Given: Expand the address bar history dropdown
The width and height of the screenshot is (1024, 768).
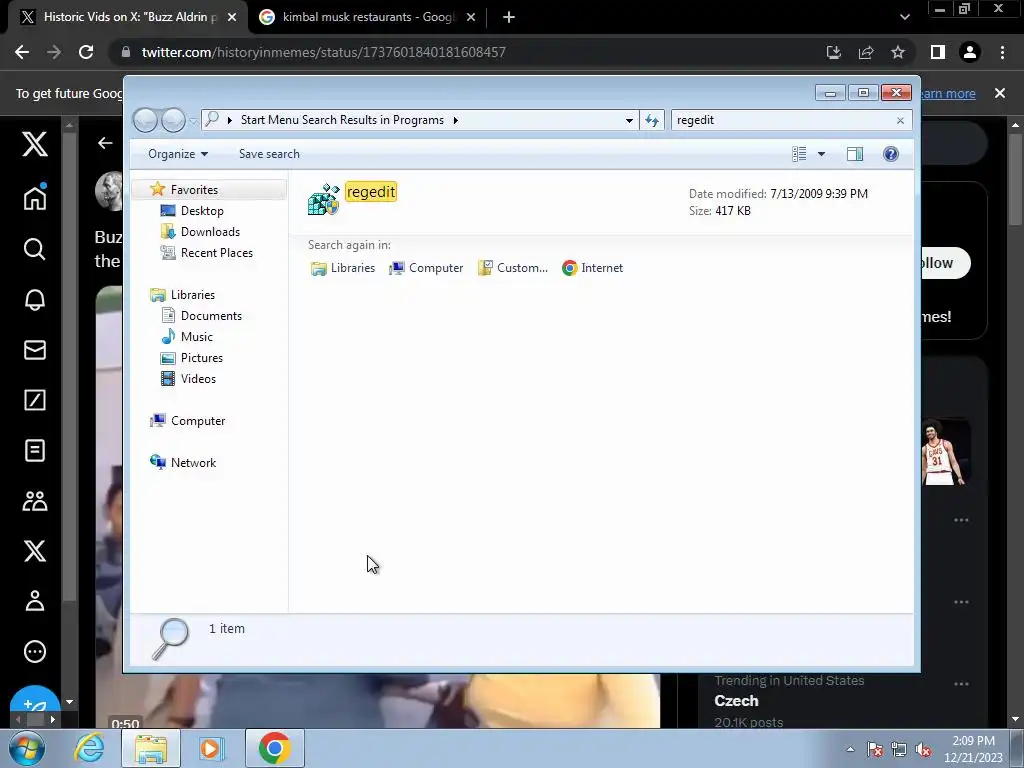Looking at the screenshot, I should point(629,121).
